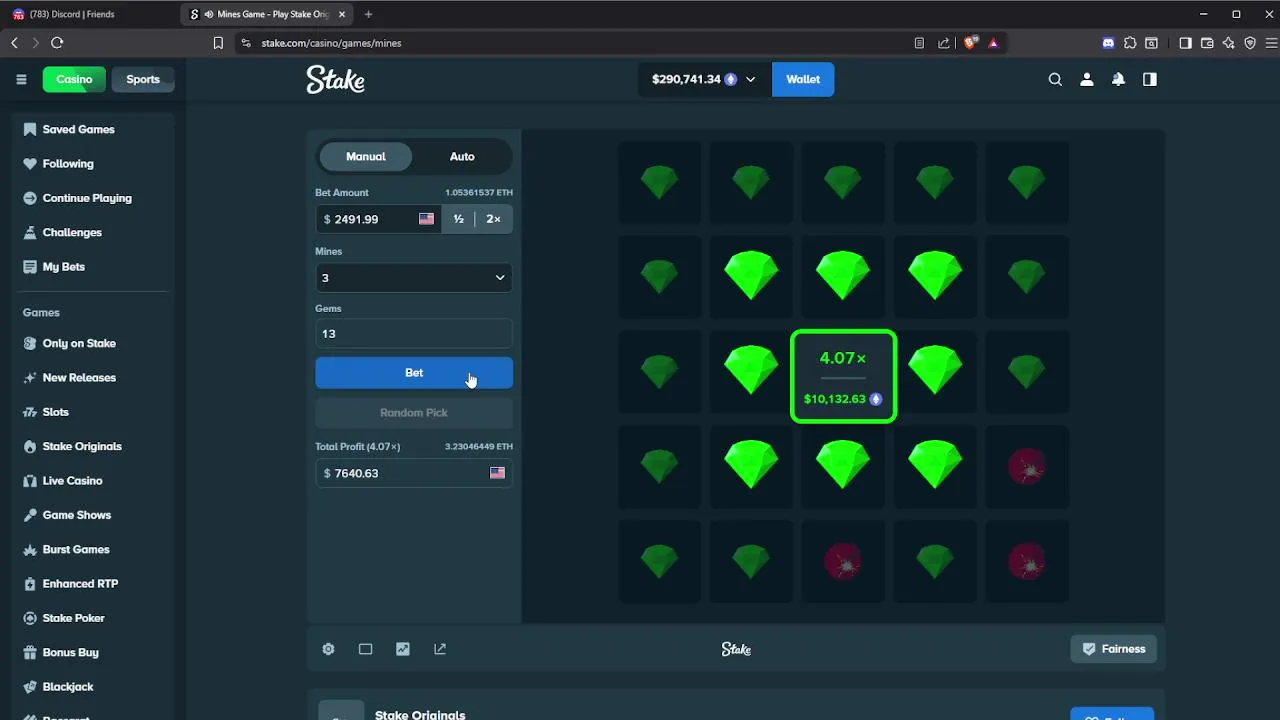Click the Saved Games bookmark icon

coord(29,129)
